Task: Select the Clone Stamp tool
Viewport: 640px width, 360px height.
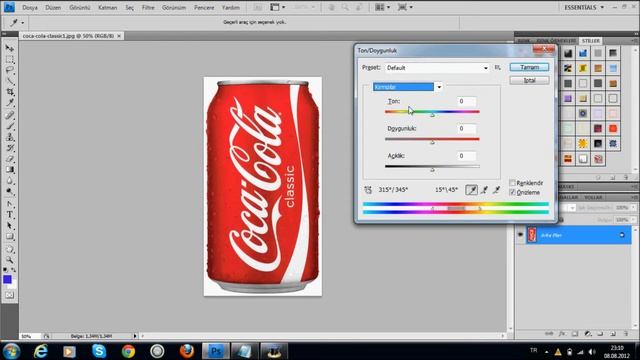Action: 9,137
